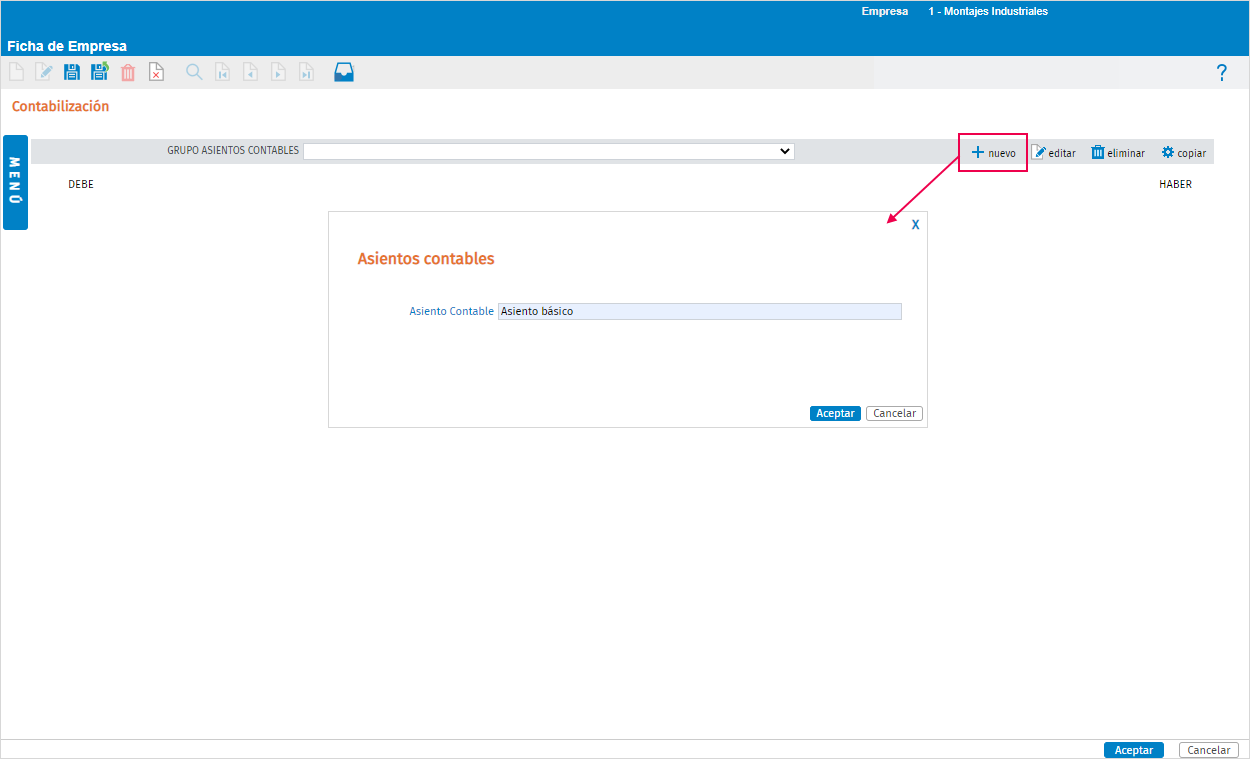
Task: Click Cancelar at the bottom of the page
Action: [1209, 750]
